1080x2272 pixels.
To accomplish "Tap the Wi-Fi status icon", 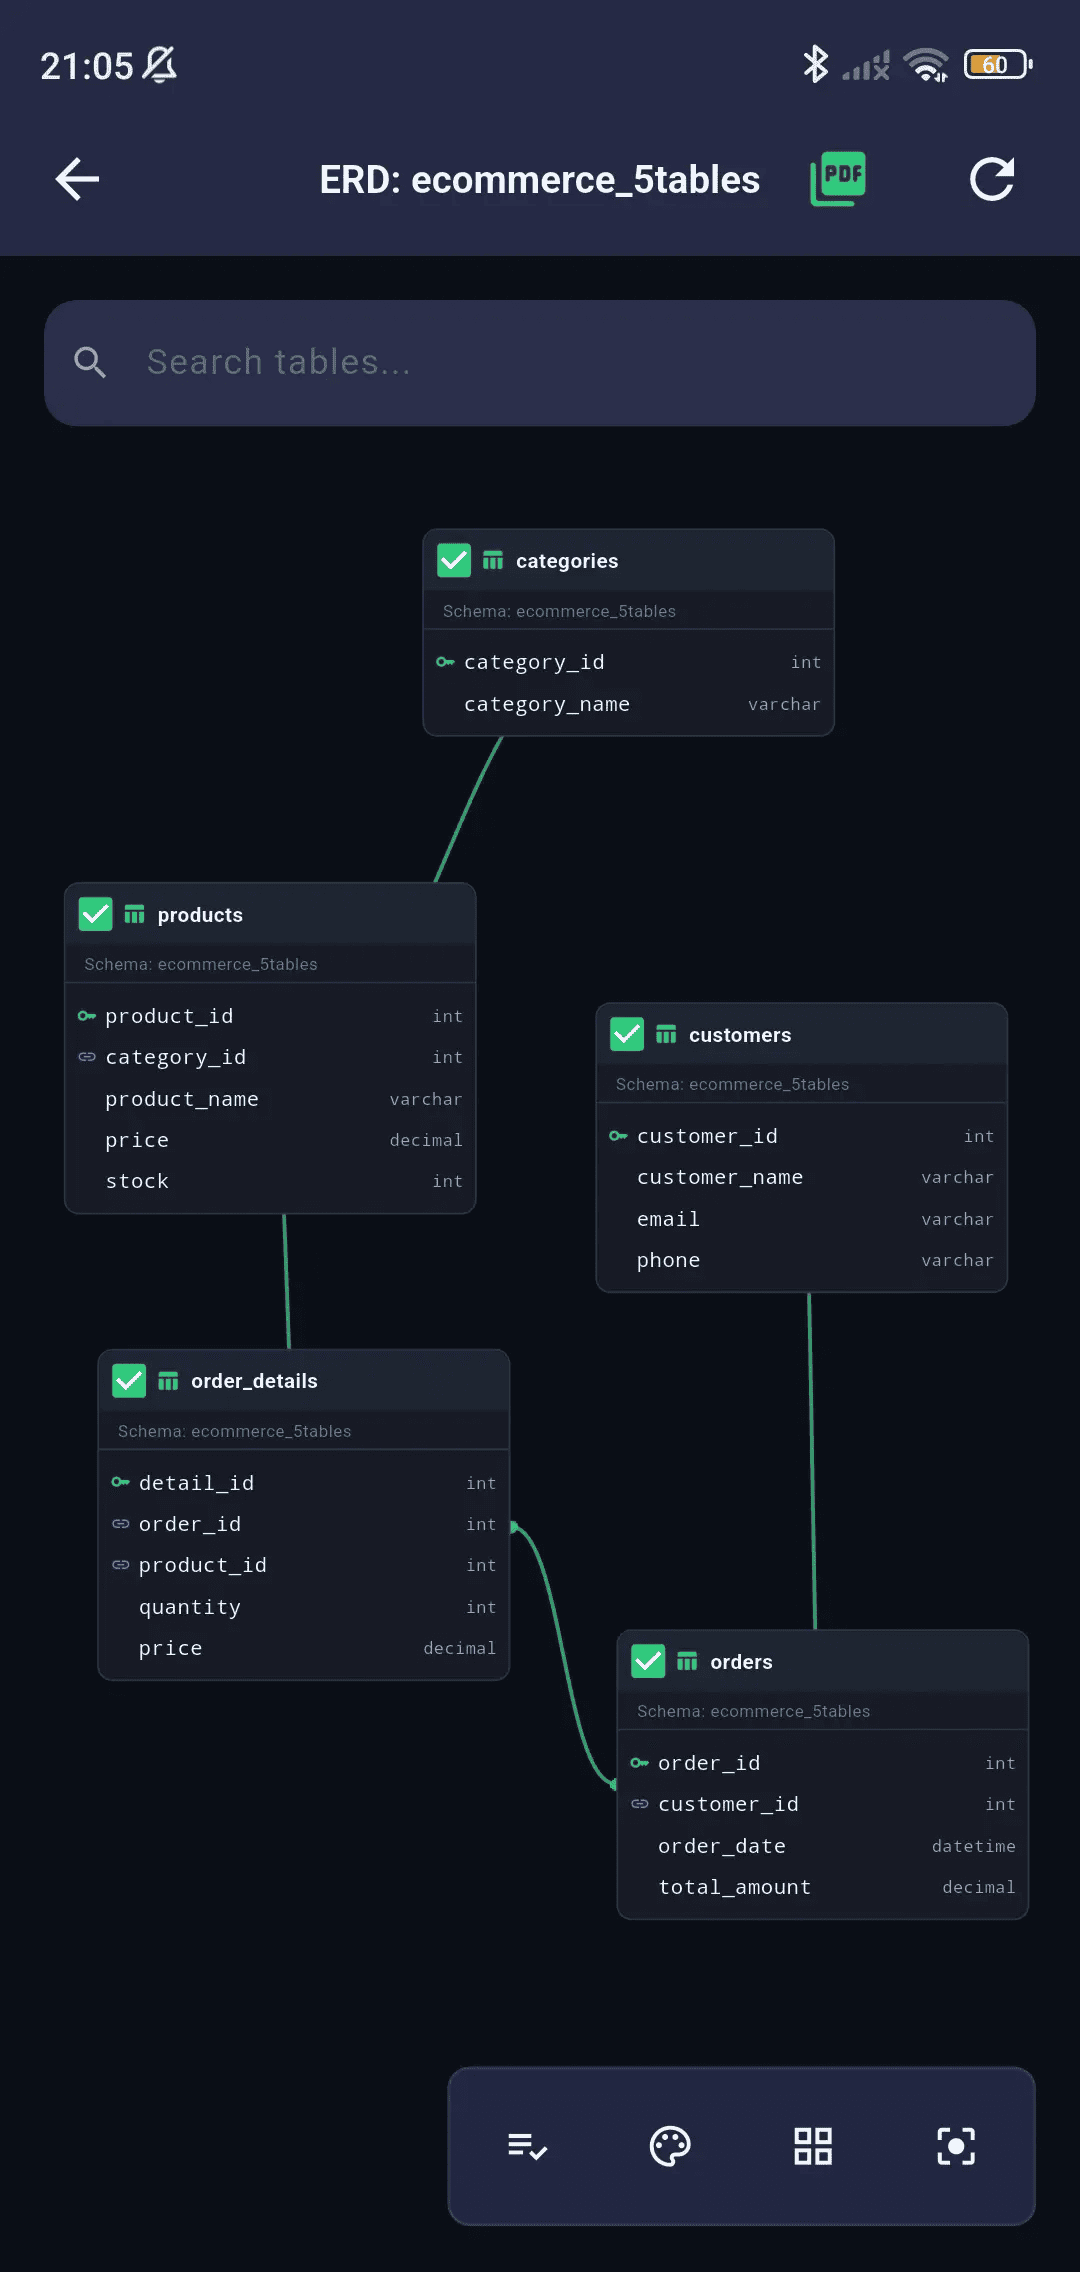I will [926, 65].
